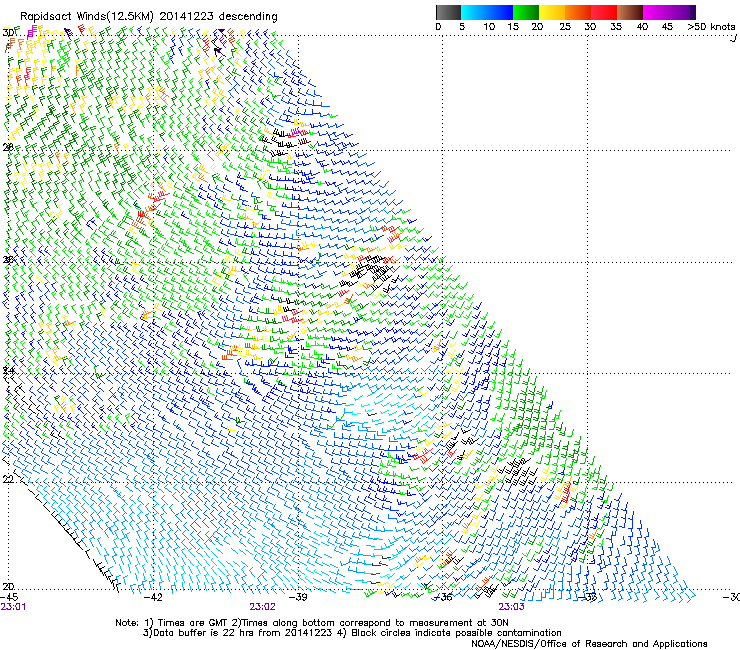The image size is (740, 650).
Task: Click the '-36' longitude axis label
Action: coord(443,597)
